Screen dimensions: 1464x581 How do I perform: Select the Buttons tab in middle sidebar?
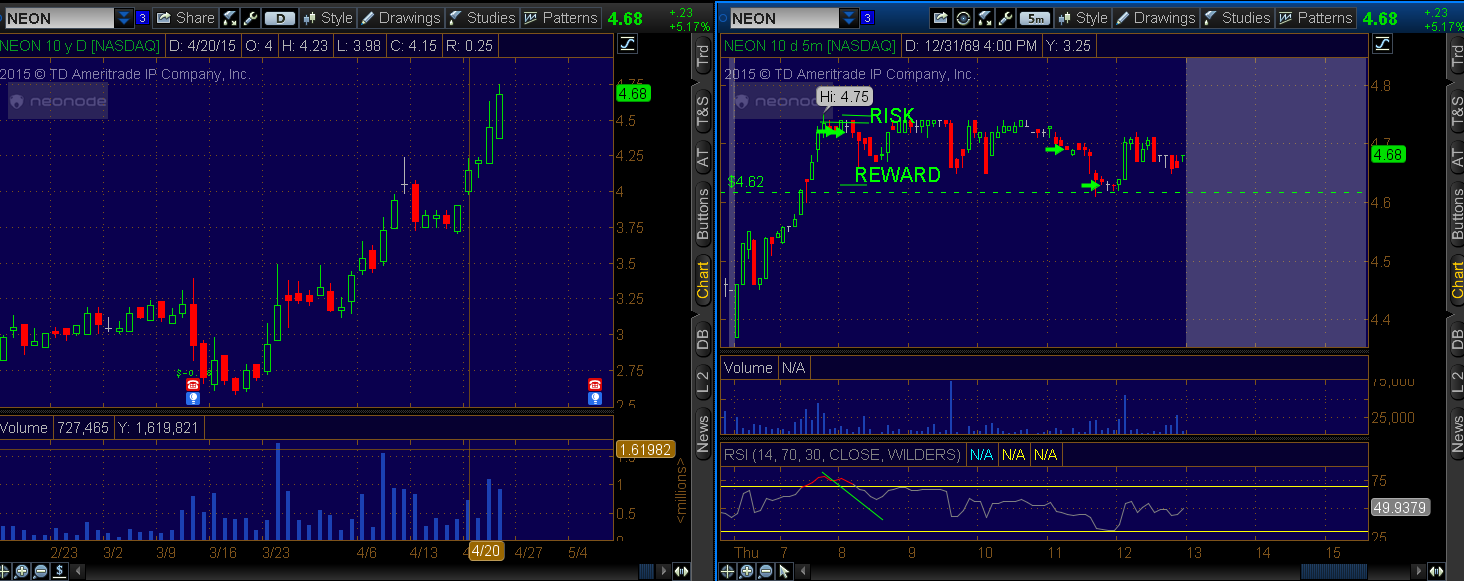coord(702,213)
